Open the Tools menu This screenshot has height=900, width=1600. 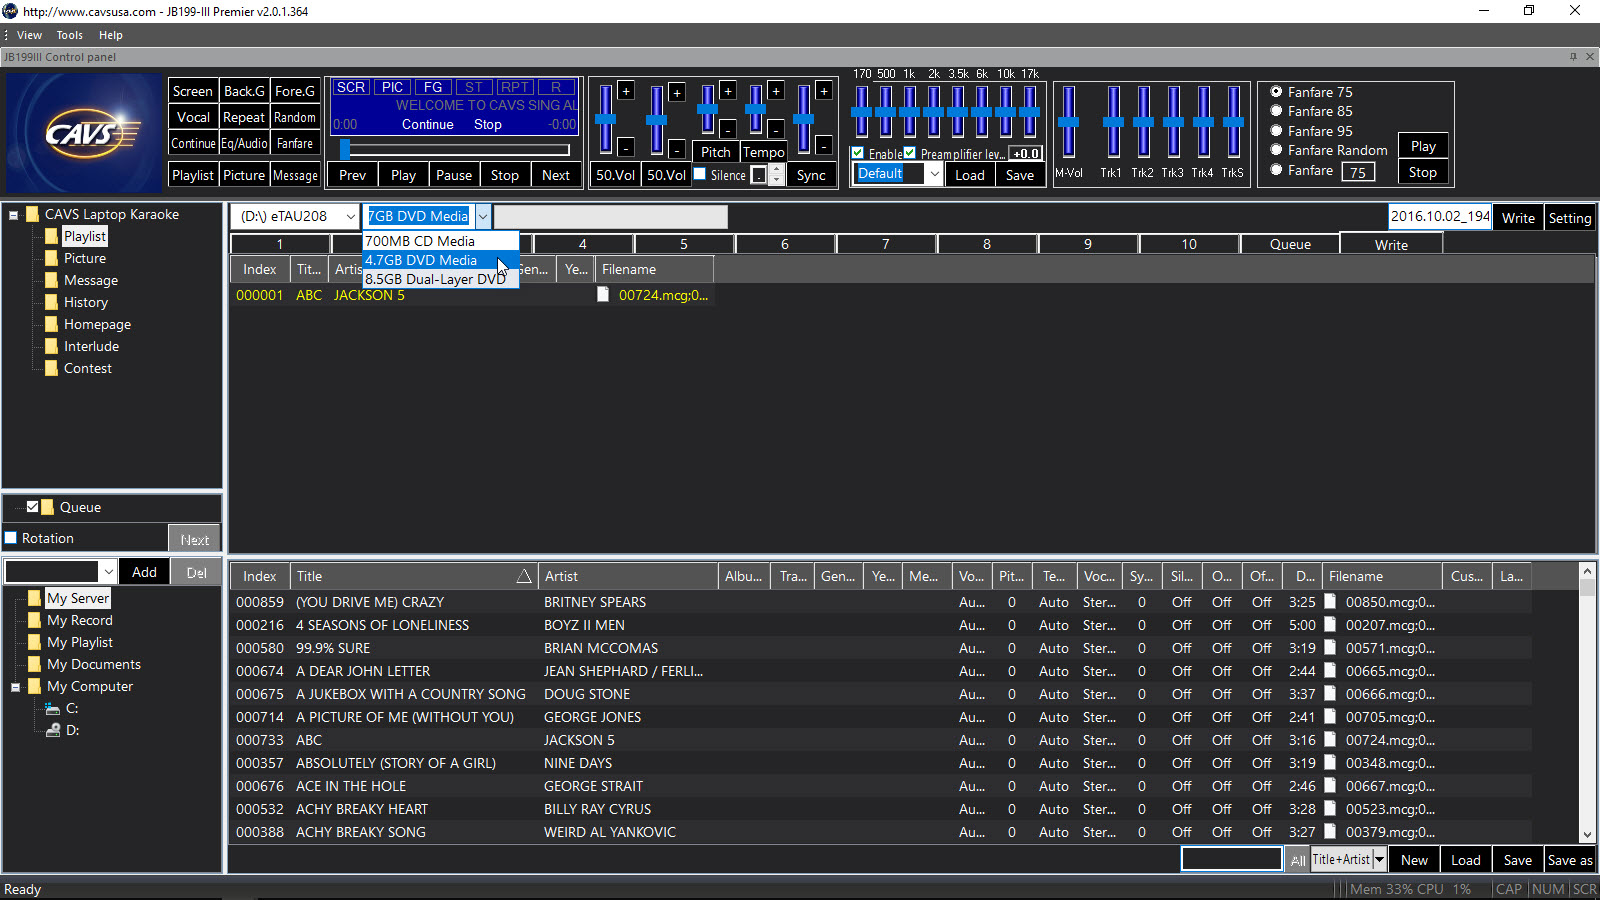pos(69,35)
